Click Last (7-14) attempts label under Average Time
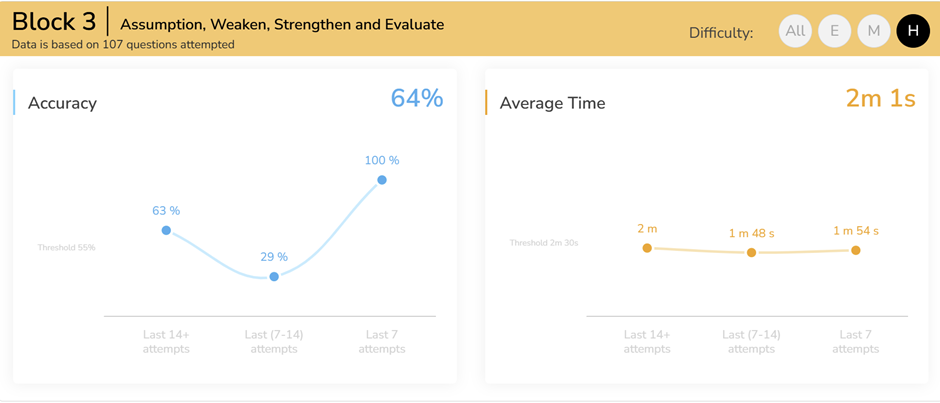 point(751,342)
